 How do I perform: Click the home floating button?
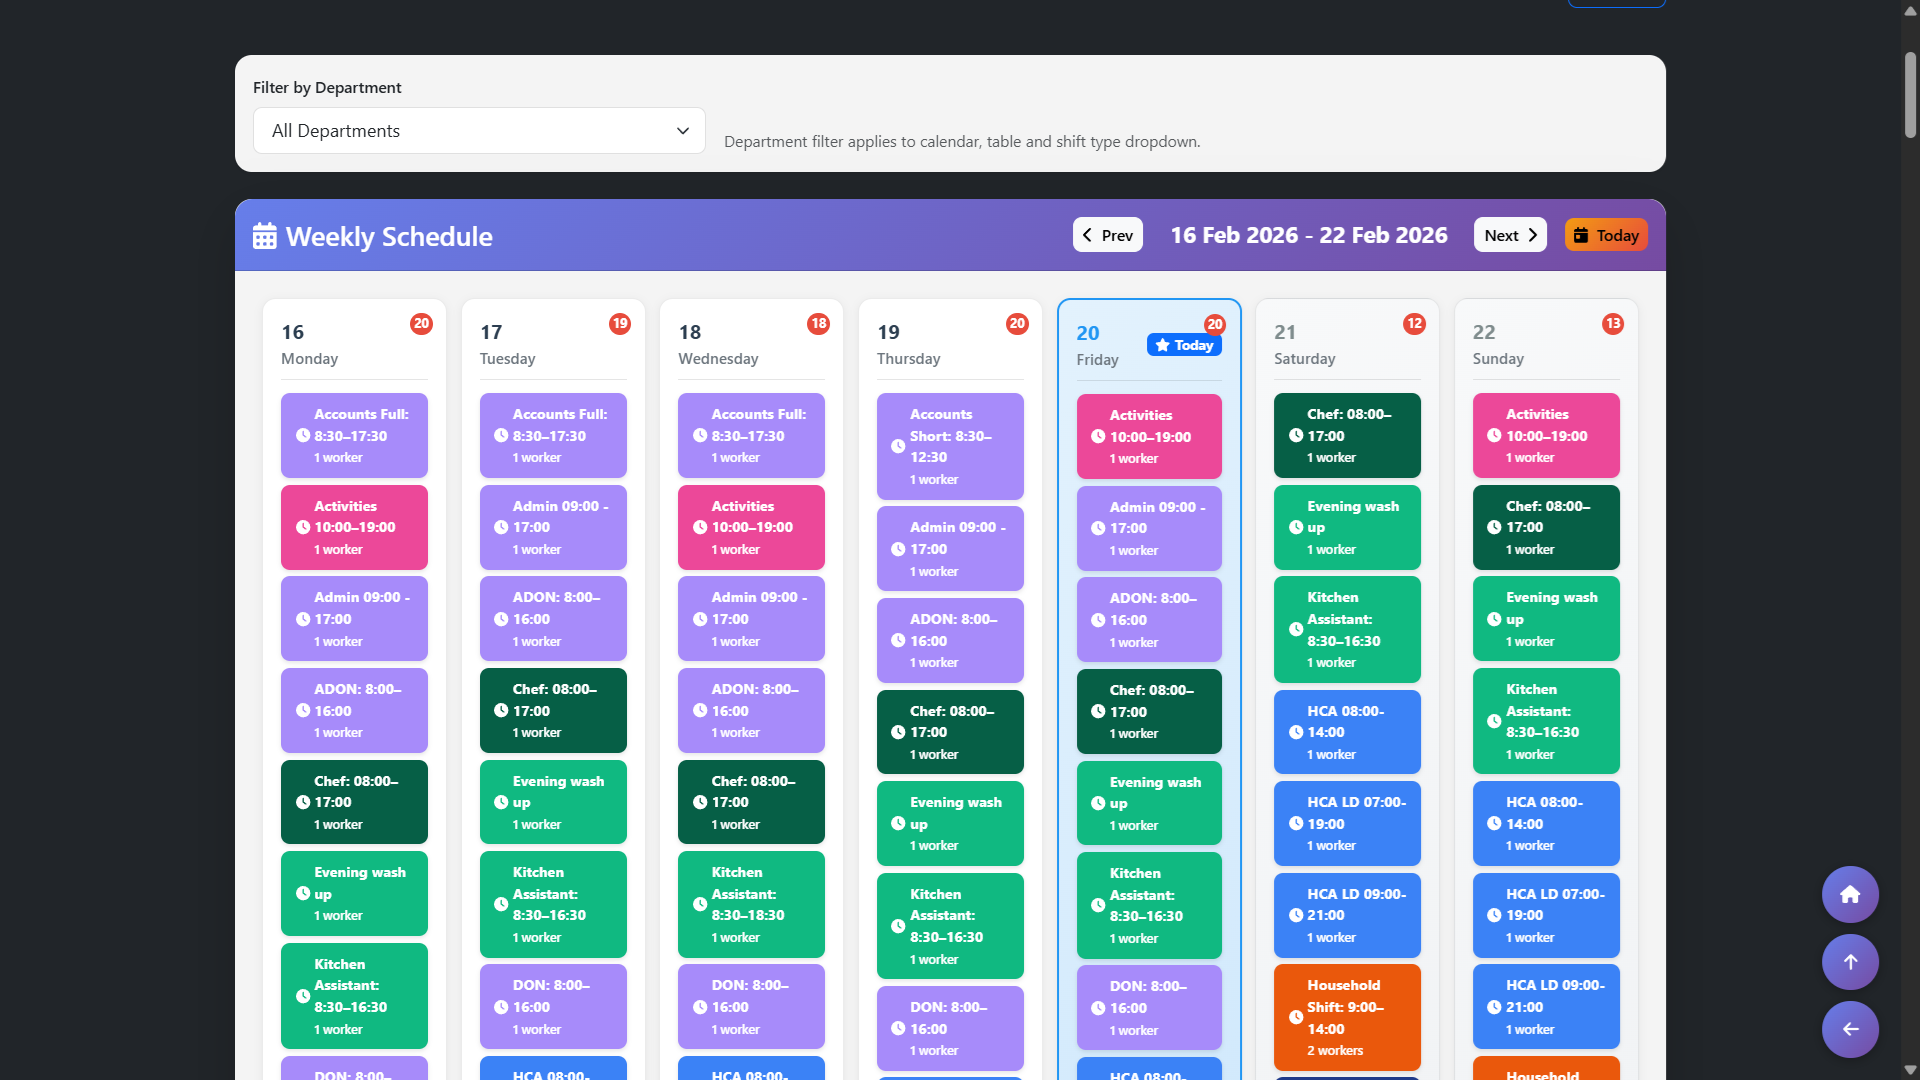click(1850, 894)
